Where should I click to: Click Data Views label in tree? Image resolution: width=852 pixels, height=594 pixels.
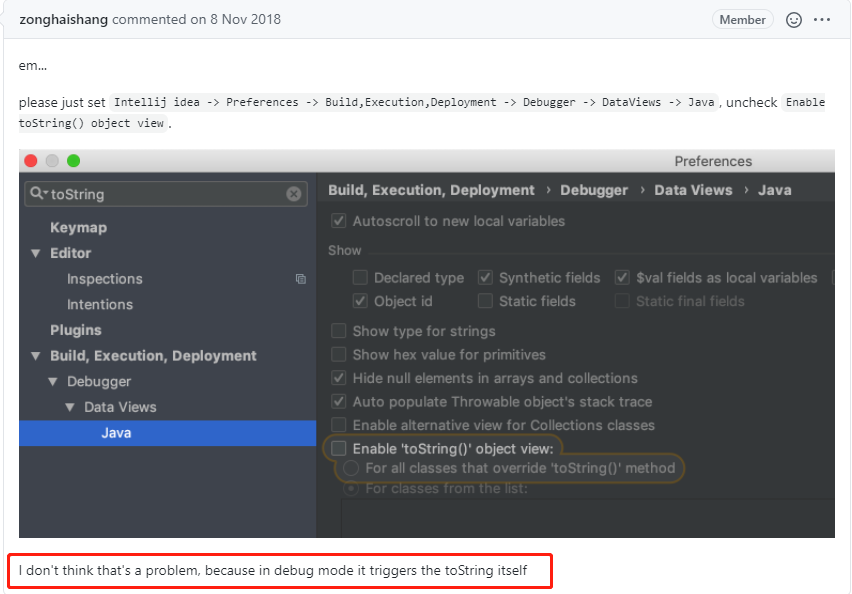click(120, 407)
